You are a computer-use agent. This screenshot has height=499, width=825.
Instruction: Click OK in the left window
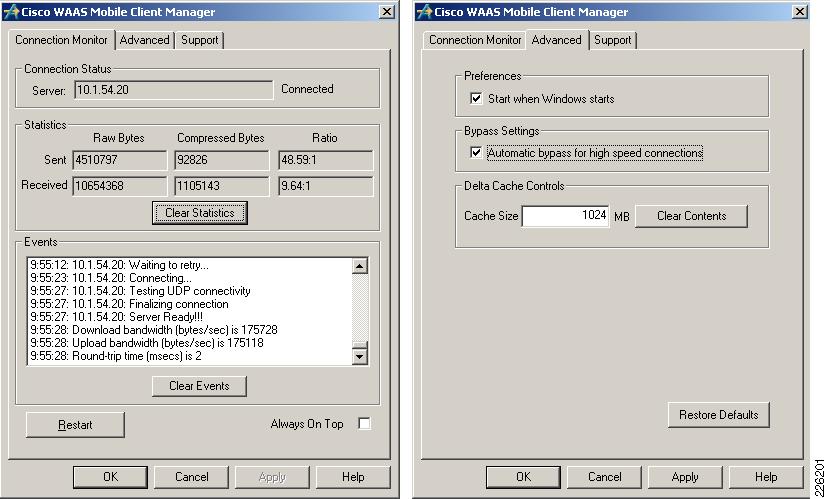click(x=110, y=477)
